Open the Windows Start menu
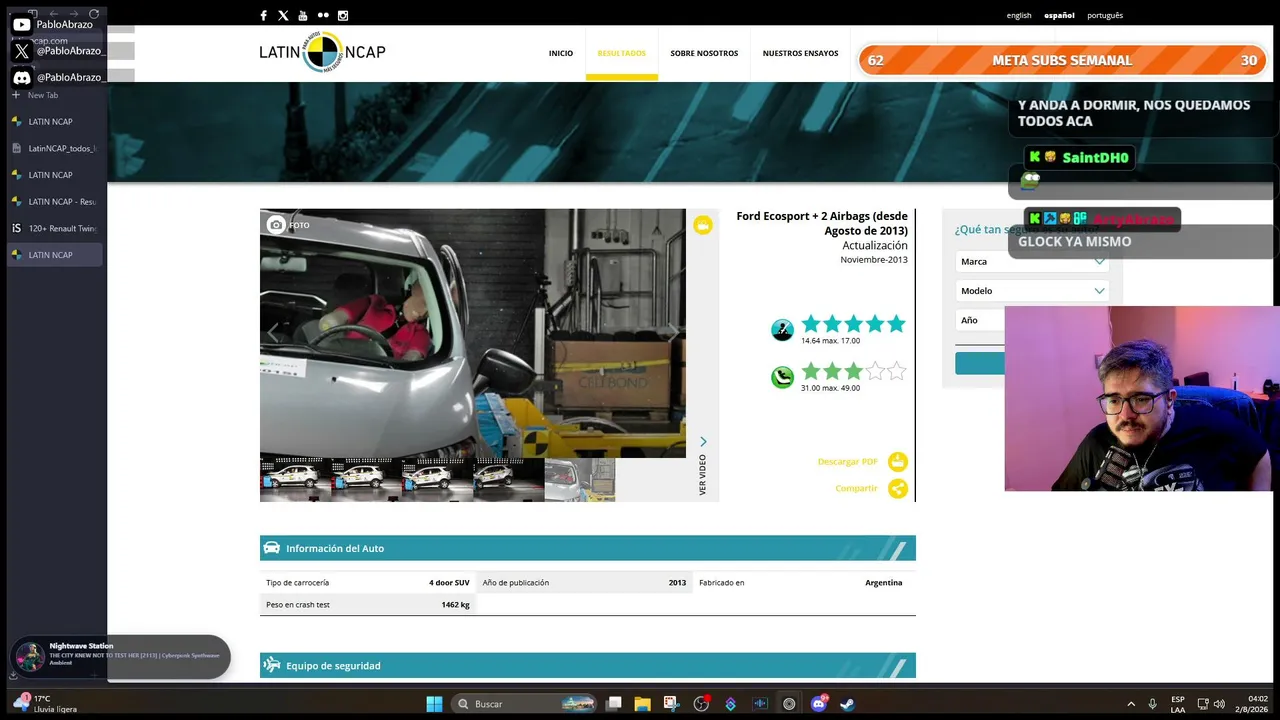1280x720 pixels. 434,704
